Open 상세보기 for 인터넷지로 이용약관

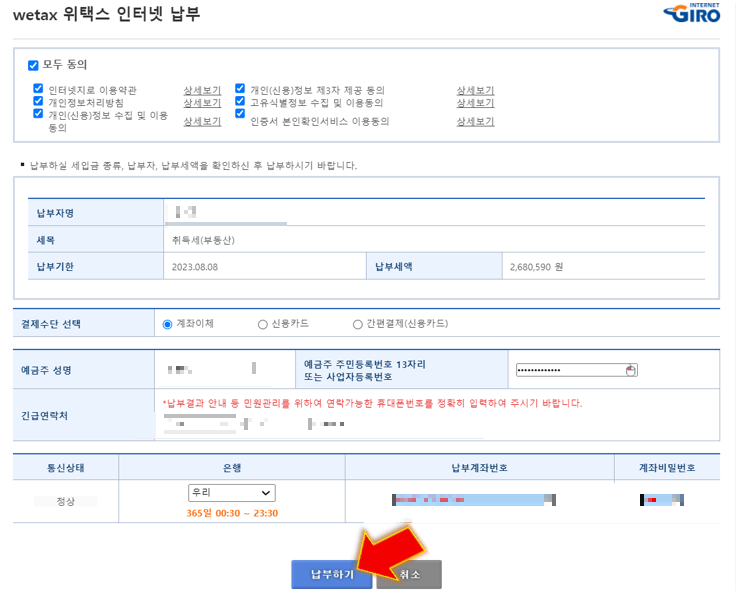pyautogui.click(x=202, y=90)
